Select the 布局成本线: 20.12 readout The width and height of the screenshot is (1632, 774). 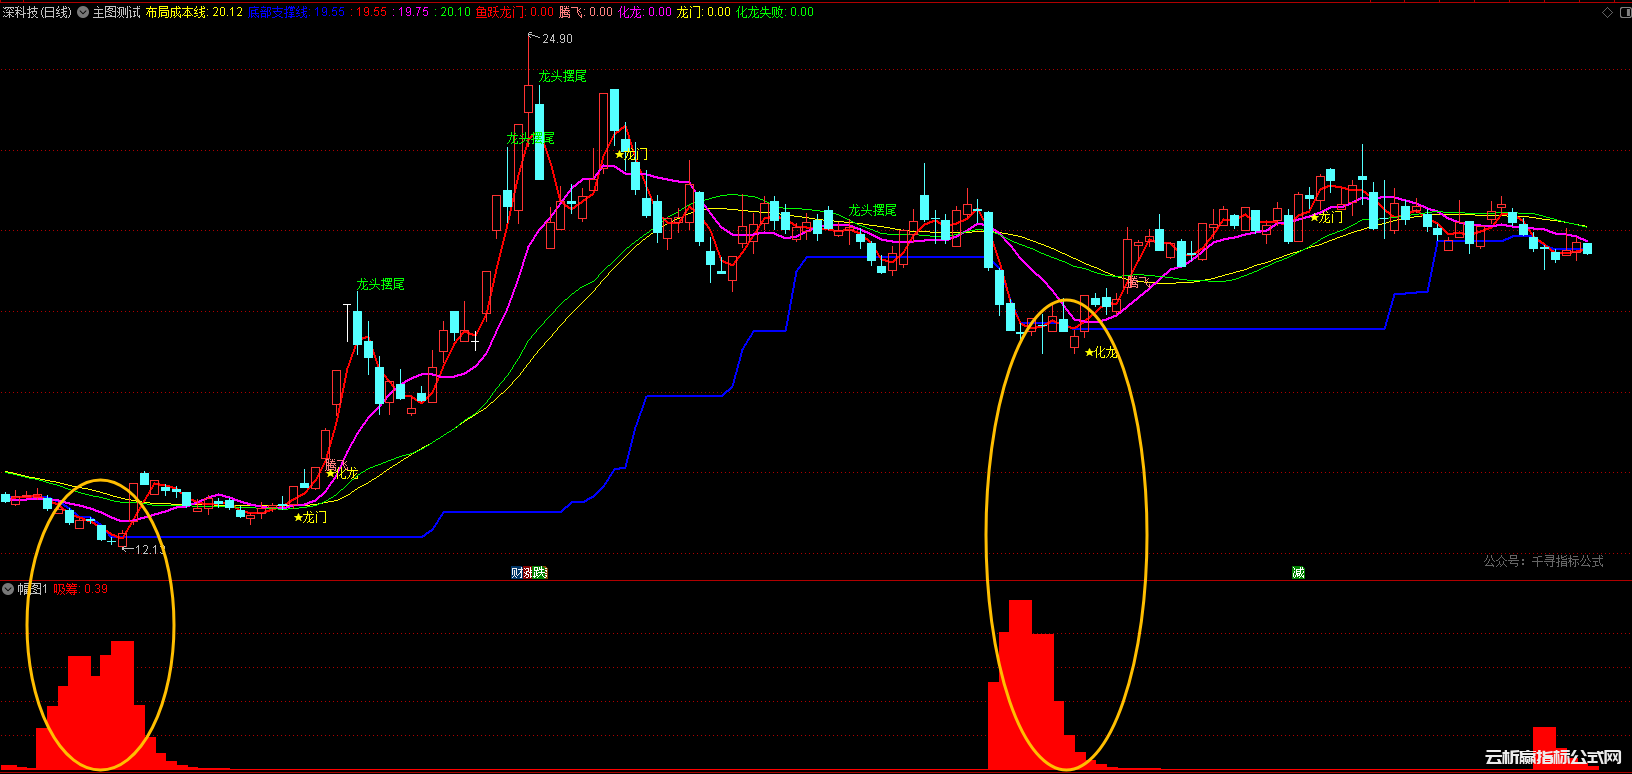pos(194,12)
